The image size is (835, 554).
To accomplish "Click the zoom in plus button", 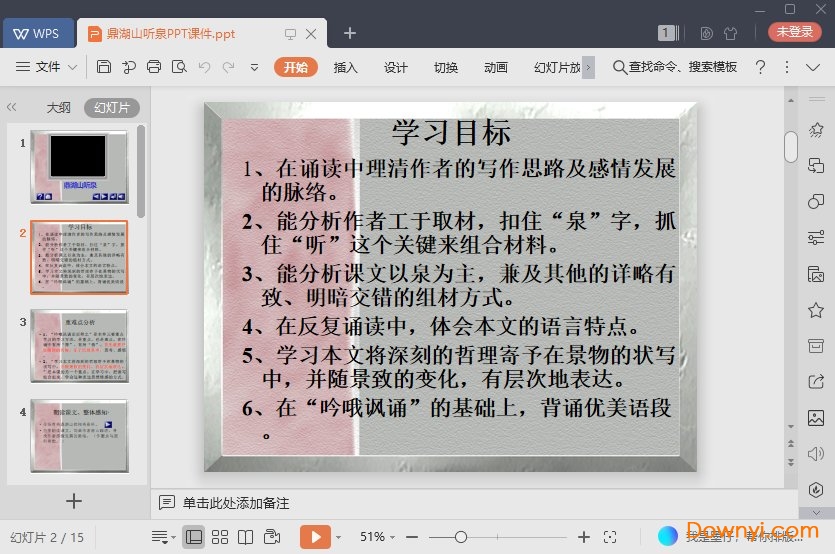I will [x=584, y=537].
